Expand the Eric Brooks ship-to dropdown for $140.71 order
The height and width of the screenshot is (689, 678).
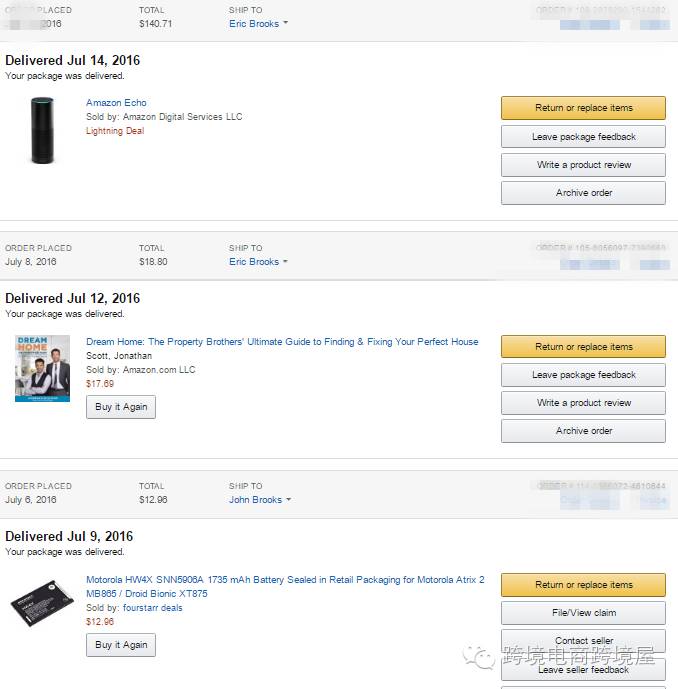[x=258, y=24]
